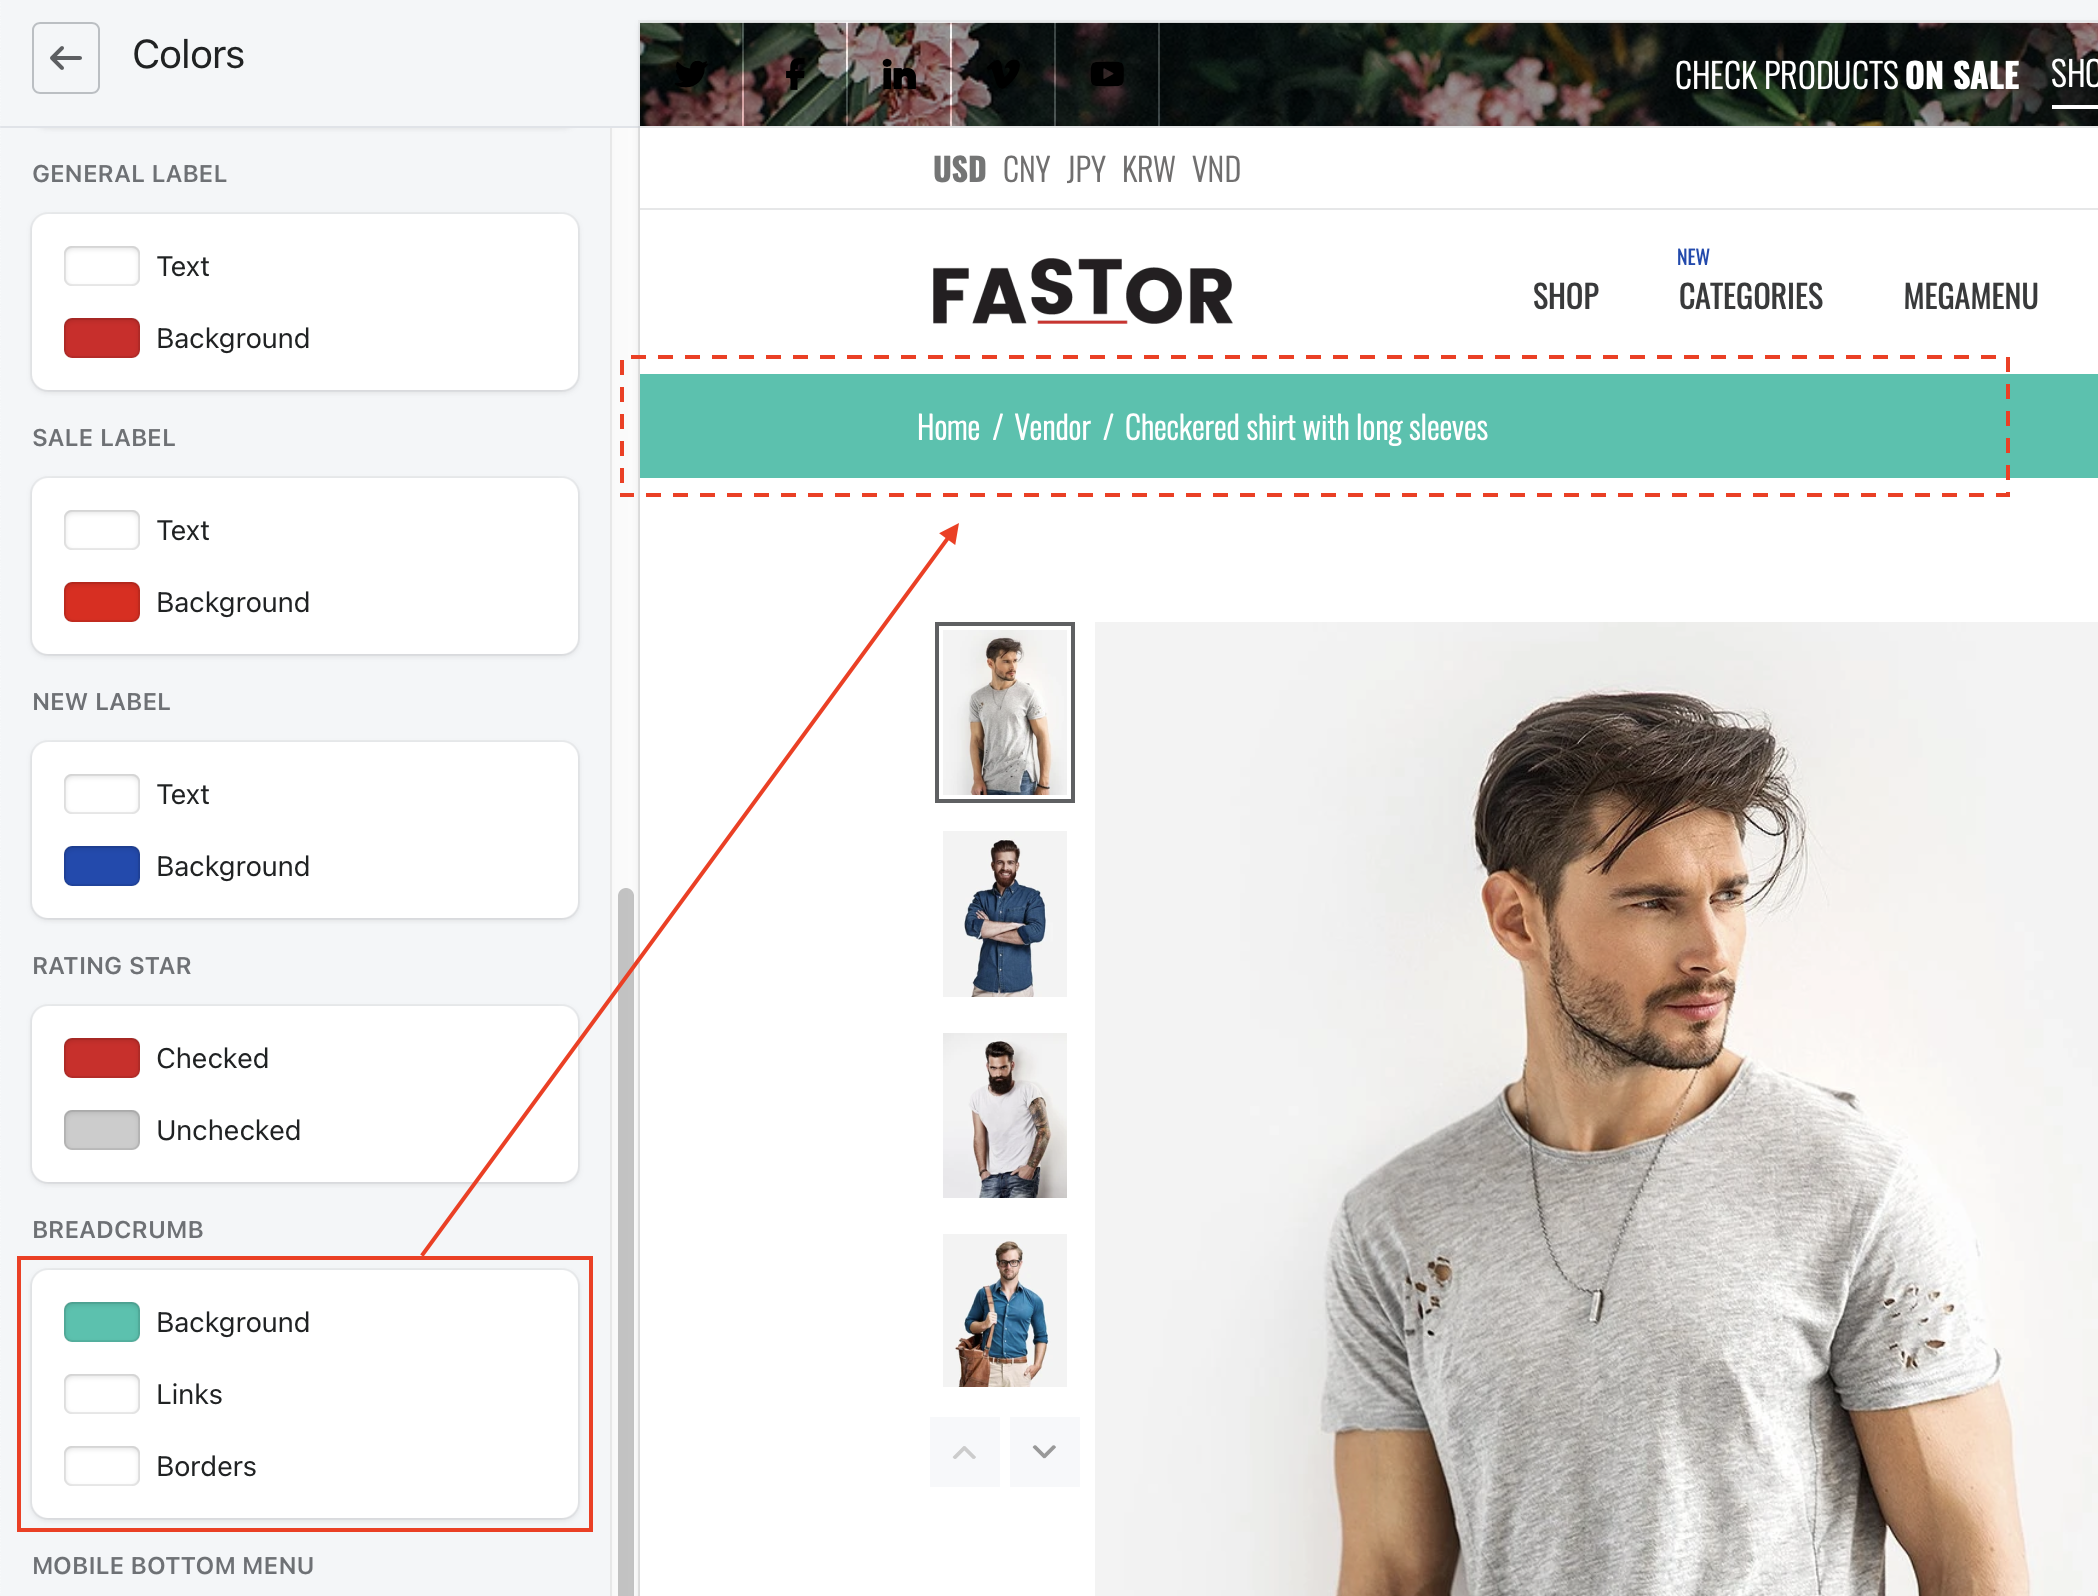Screen dimensions: 2098x1596
Task: Click the back arrow in Colors panel
Action: tap(64, 55)
